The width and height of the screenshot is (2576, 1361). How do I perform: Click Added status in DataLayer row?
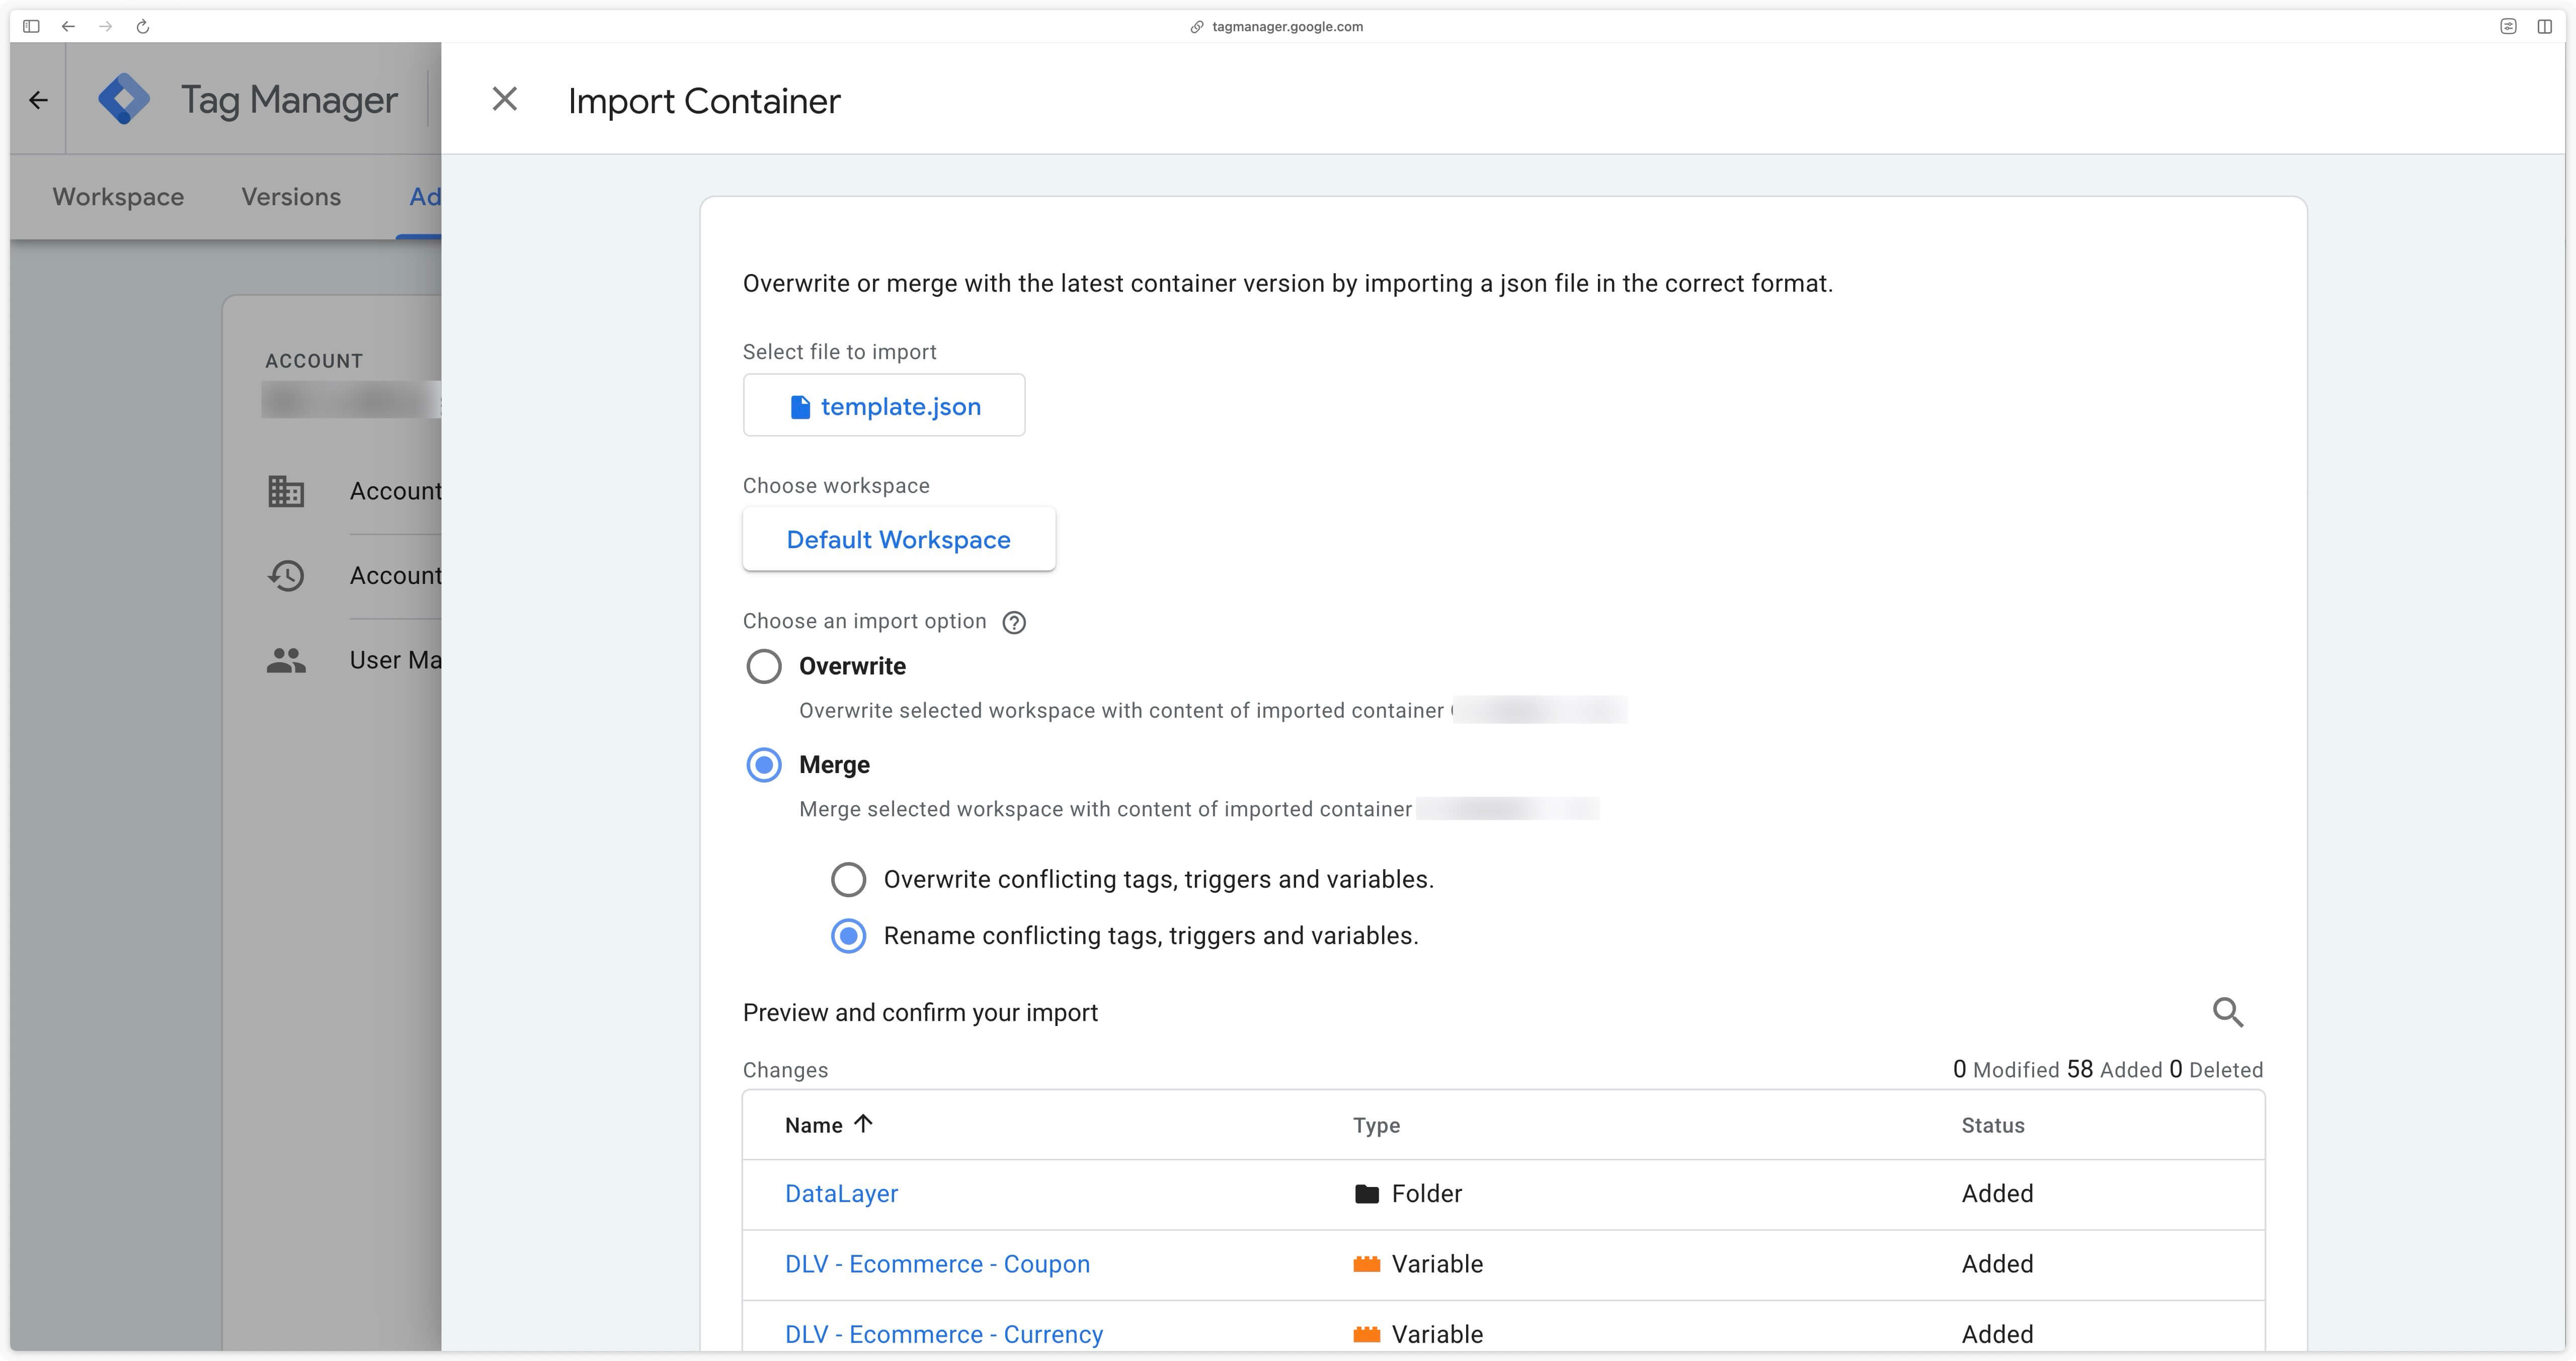(x=1997, y=1194)
